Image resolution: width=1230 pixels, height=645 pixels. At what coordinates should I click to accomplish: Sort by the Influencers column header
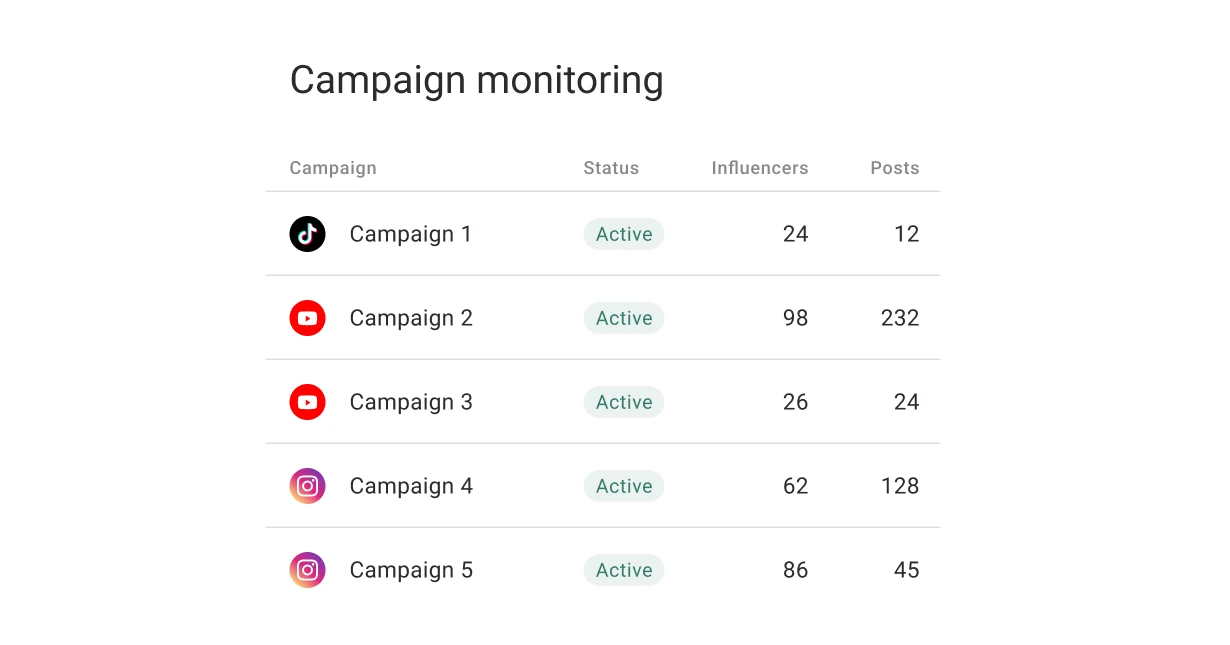pos(759,168)
